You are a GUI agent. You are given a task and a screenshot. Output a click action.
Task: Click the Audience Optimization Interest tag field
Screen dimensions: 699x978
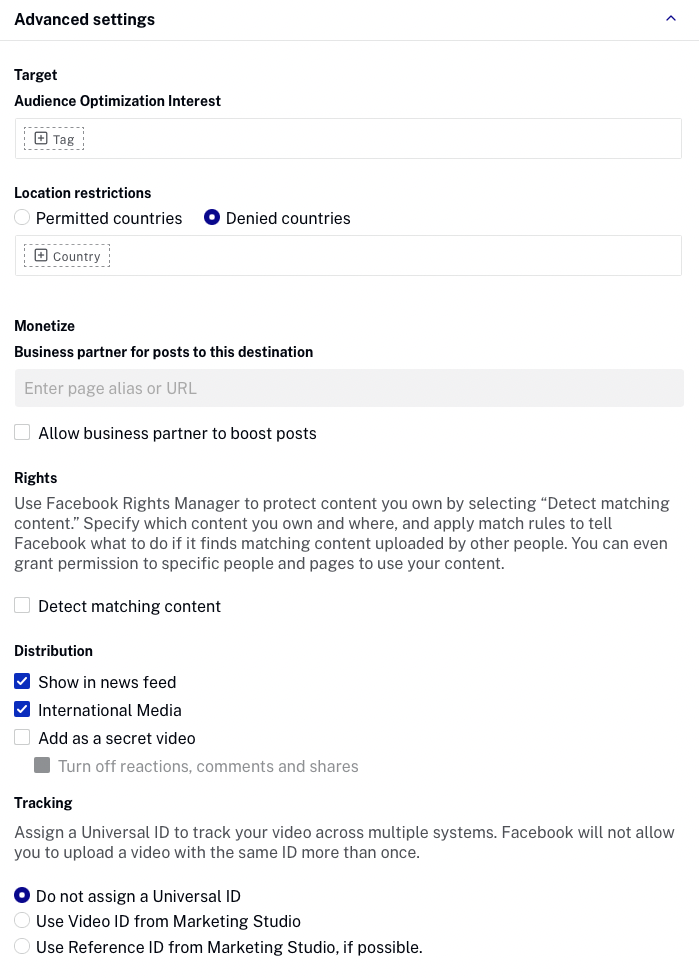380,139
